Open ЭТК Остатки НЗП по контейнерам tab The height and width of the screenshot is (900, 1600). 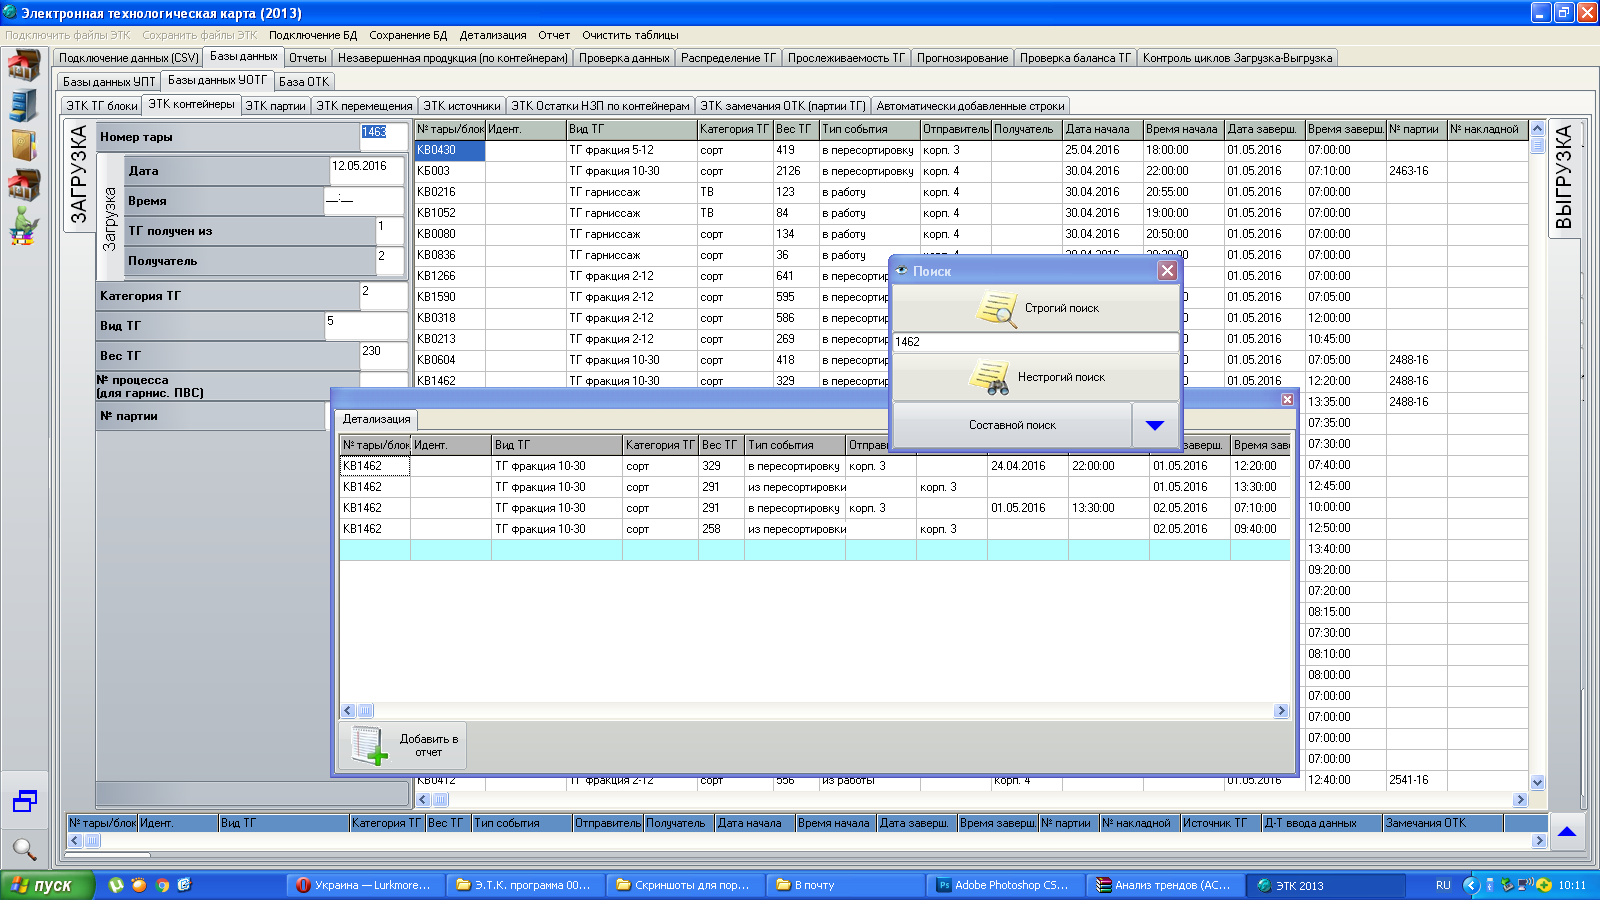click(x=600, y=106)
